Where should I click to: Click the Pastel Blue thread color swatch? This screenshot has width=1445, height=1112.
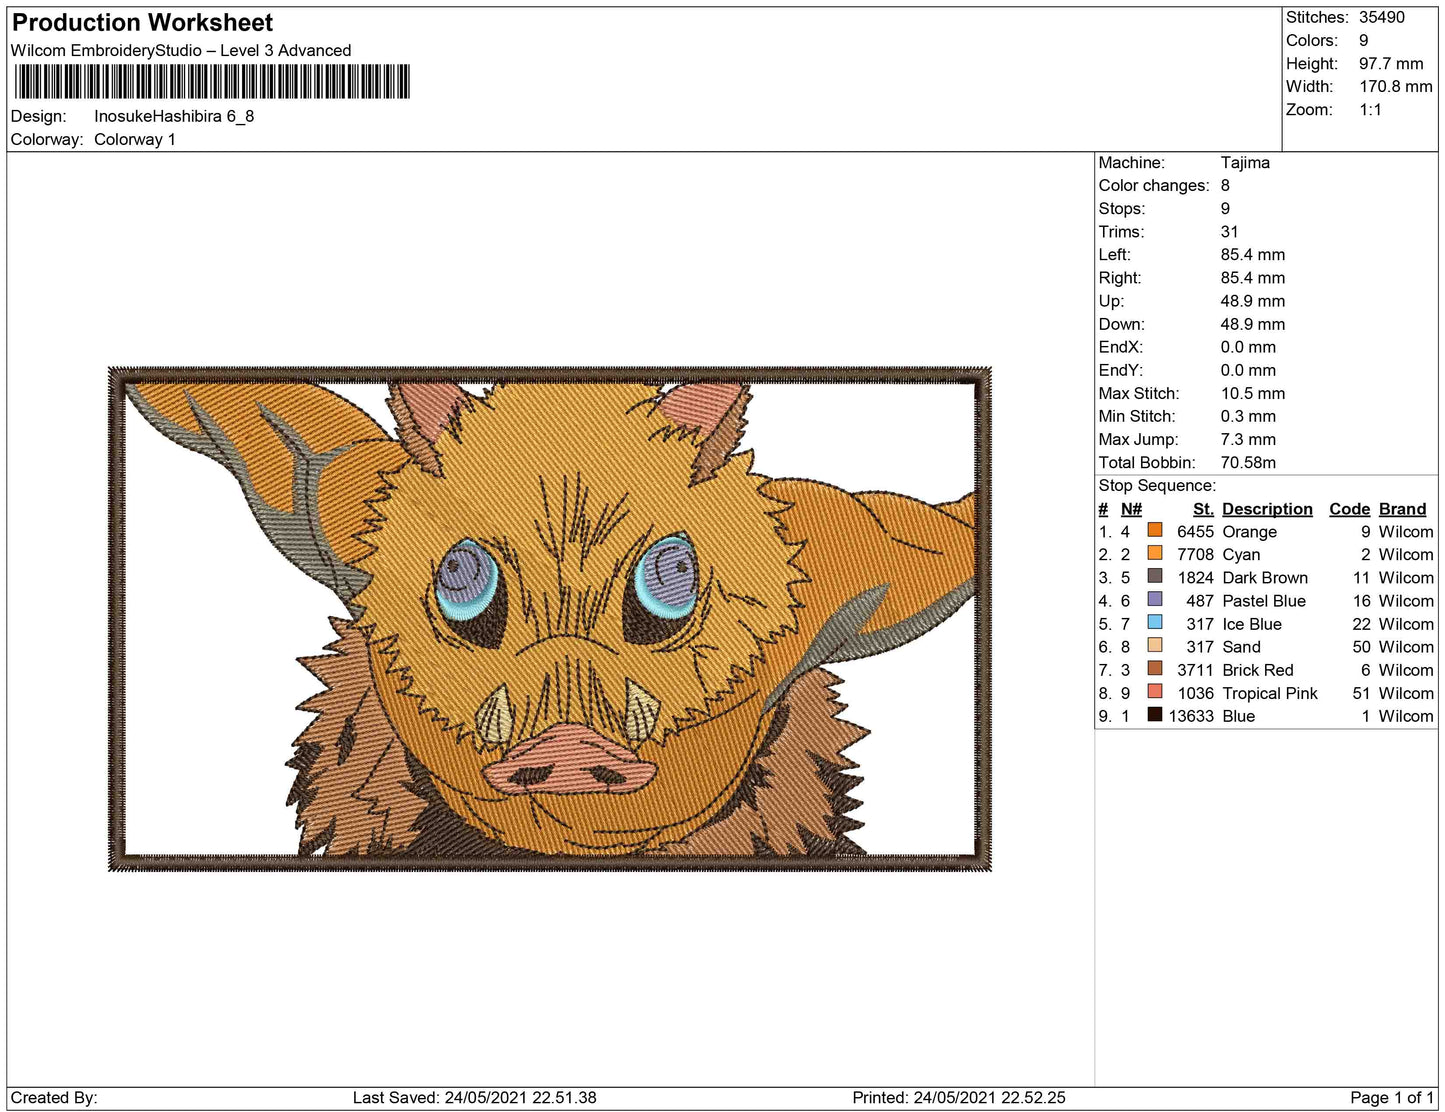[1155, 600]
